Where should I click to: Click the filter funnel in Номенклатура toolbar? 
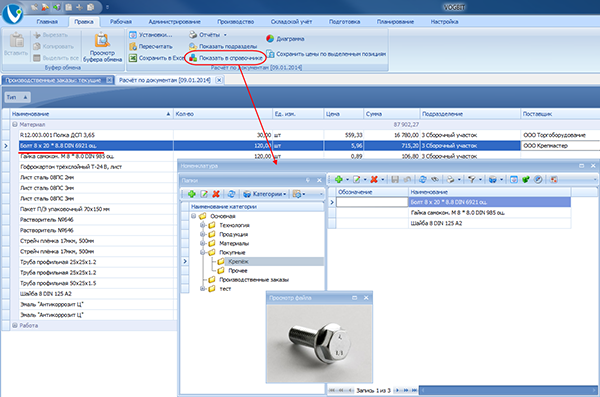(472, 179)
